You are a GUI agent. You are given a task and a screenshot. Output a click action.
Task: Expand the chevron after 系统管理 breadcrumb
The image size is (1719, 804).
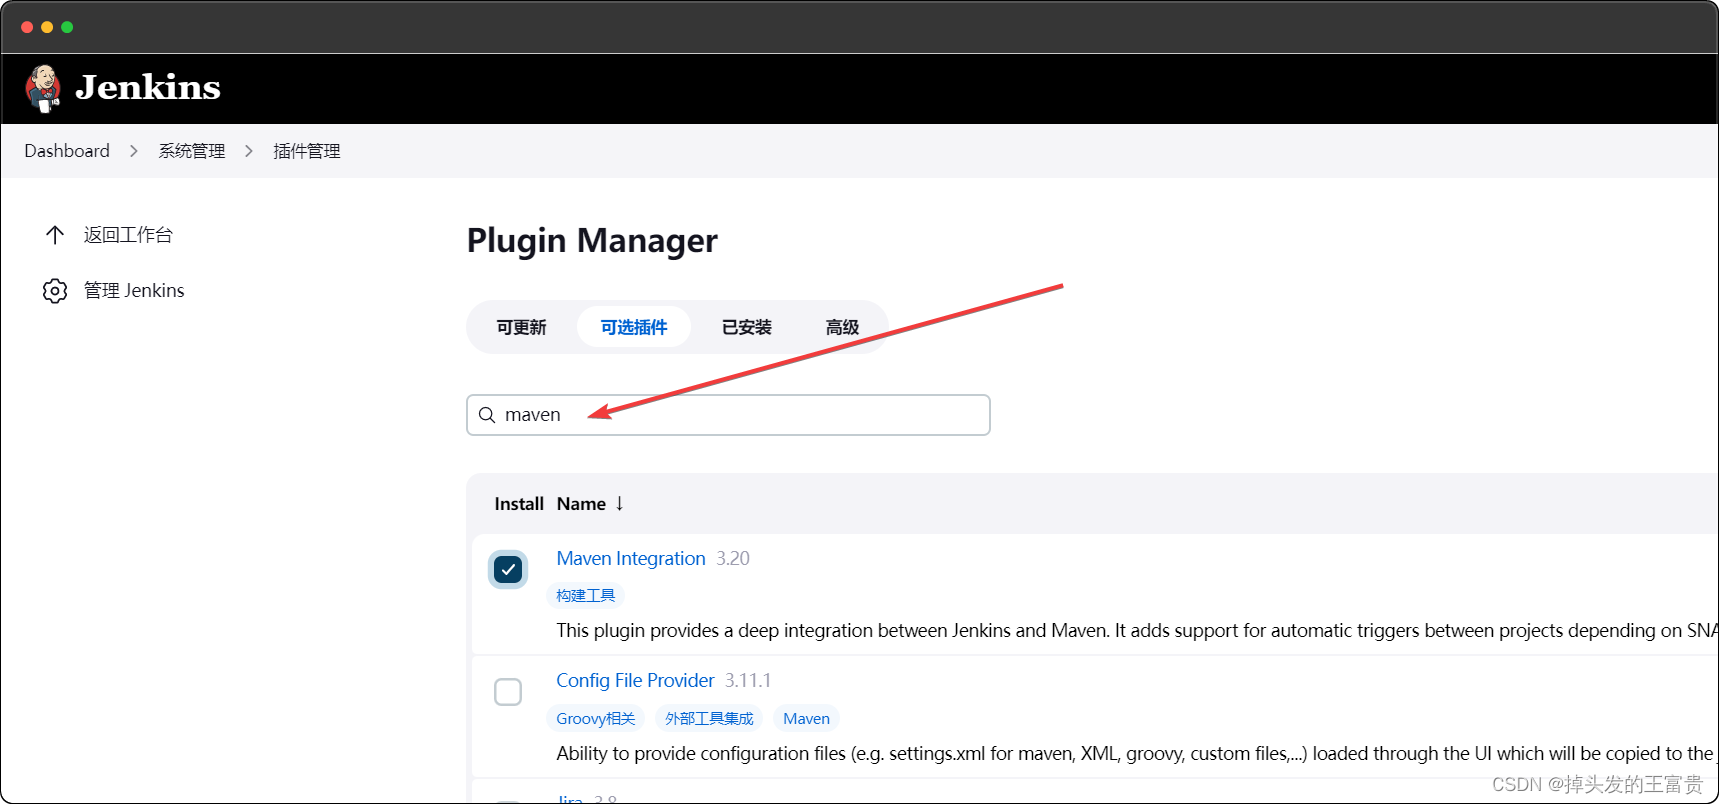[x=249, y=151]
